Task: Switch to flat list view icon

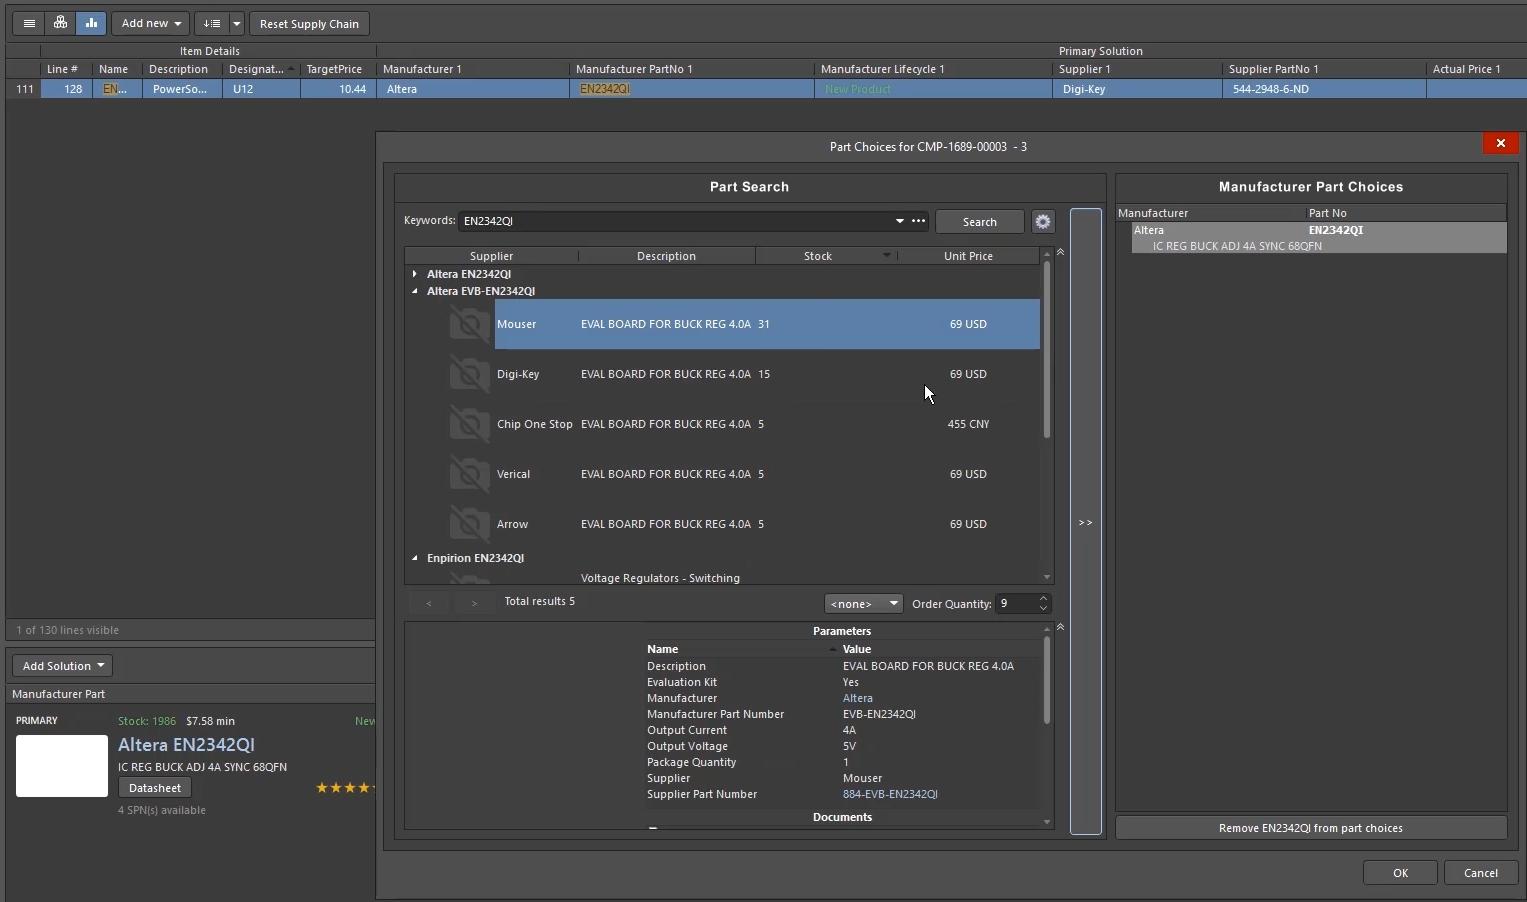Action: (29, 23)
